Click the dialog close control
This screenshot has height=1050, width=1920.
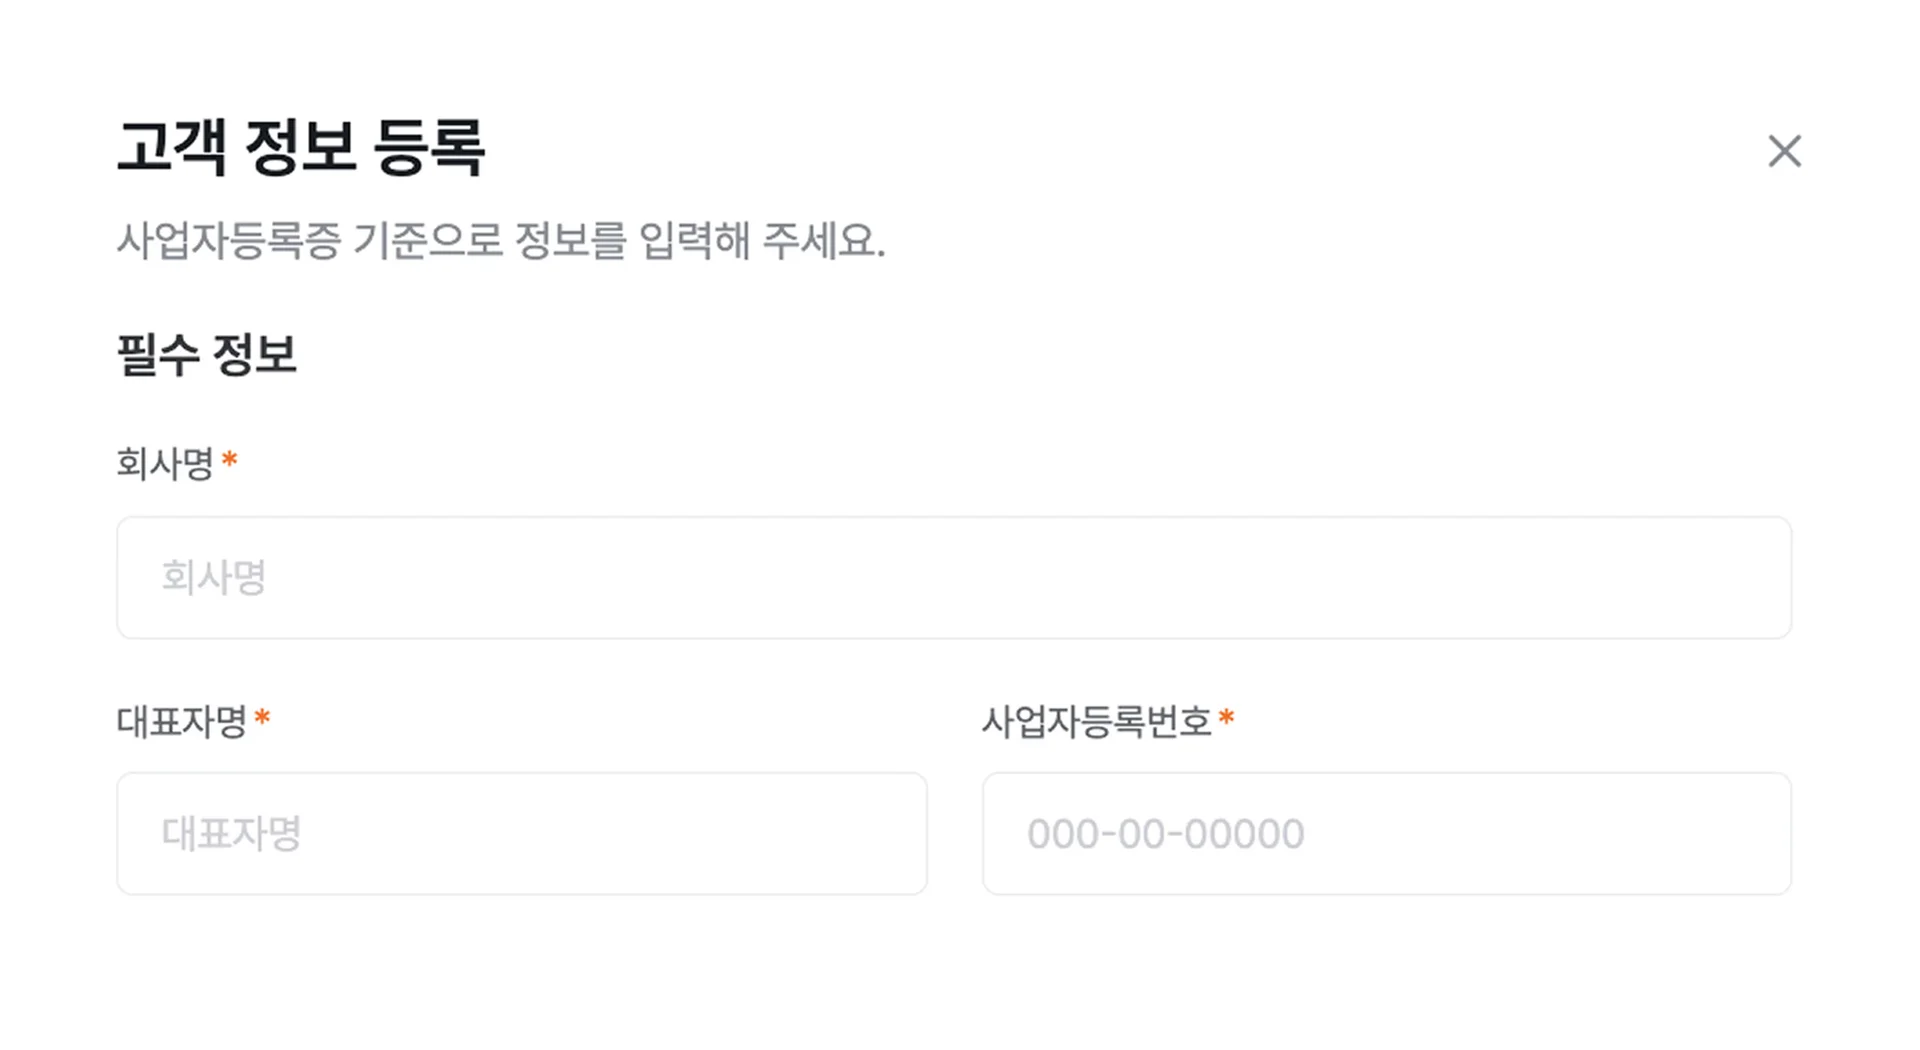(x=1785, y=151)
